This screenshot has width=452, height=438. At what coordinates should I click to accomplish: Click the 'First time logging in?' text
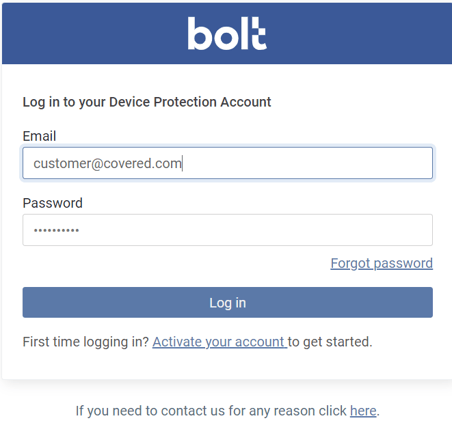86,342
